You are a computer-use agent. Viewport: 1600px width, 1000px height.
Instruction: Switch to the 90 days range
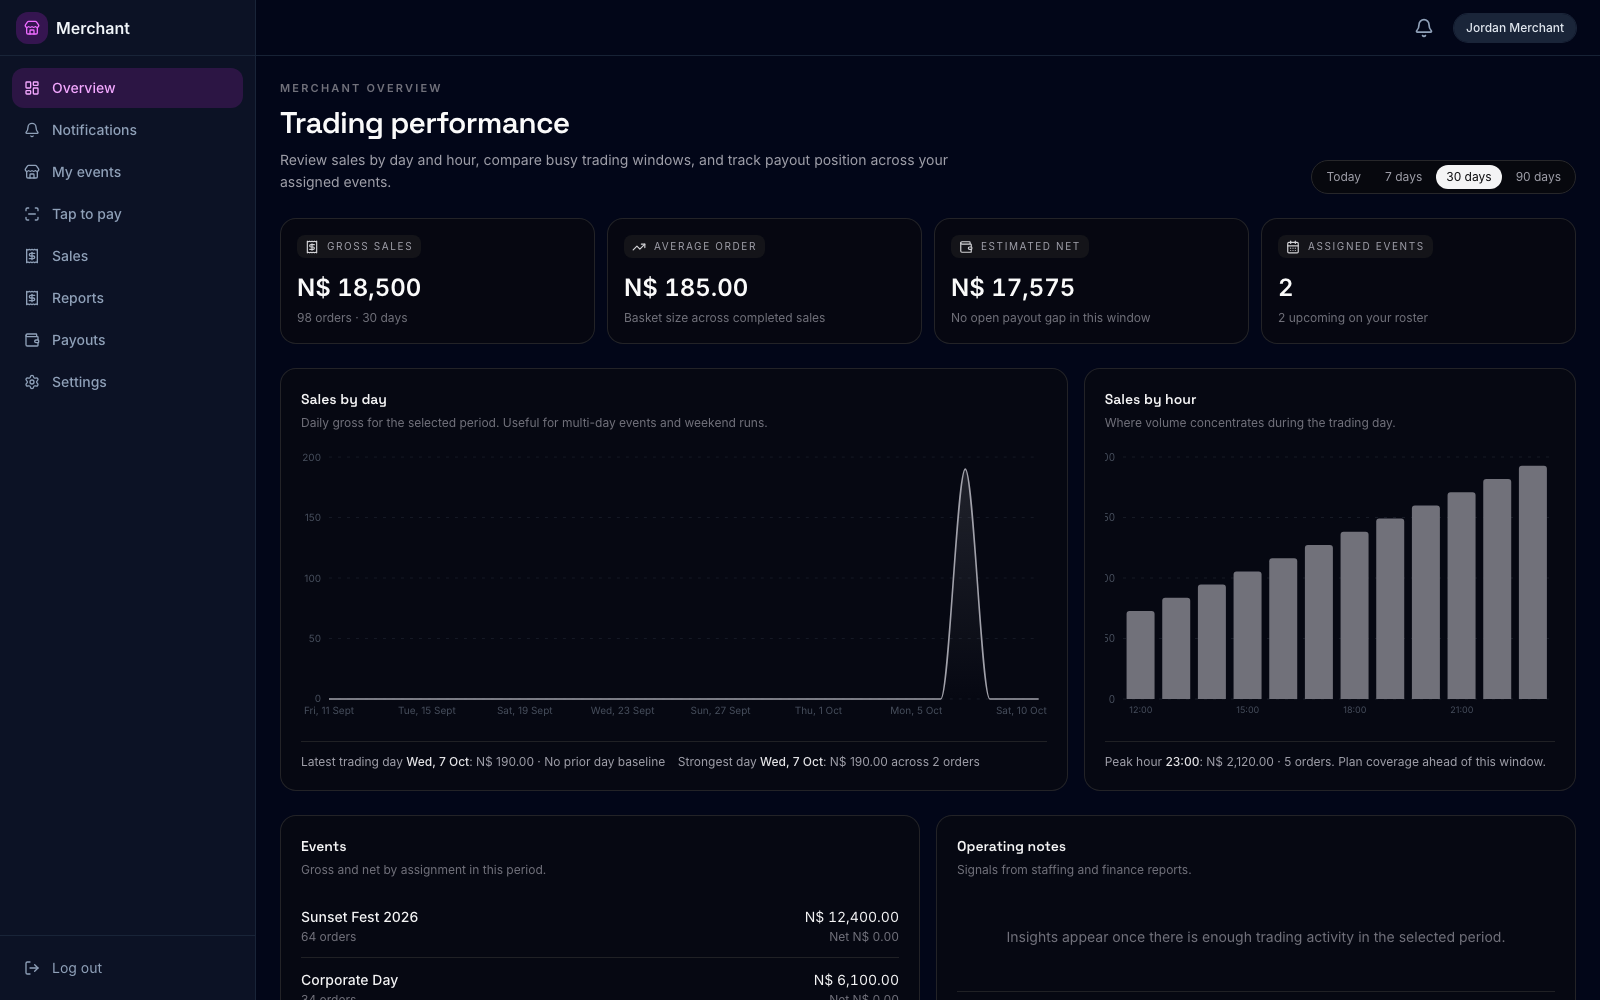coord(1538,177)
